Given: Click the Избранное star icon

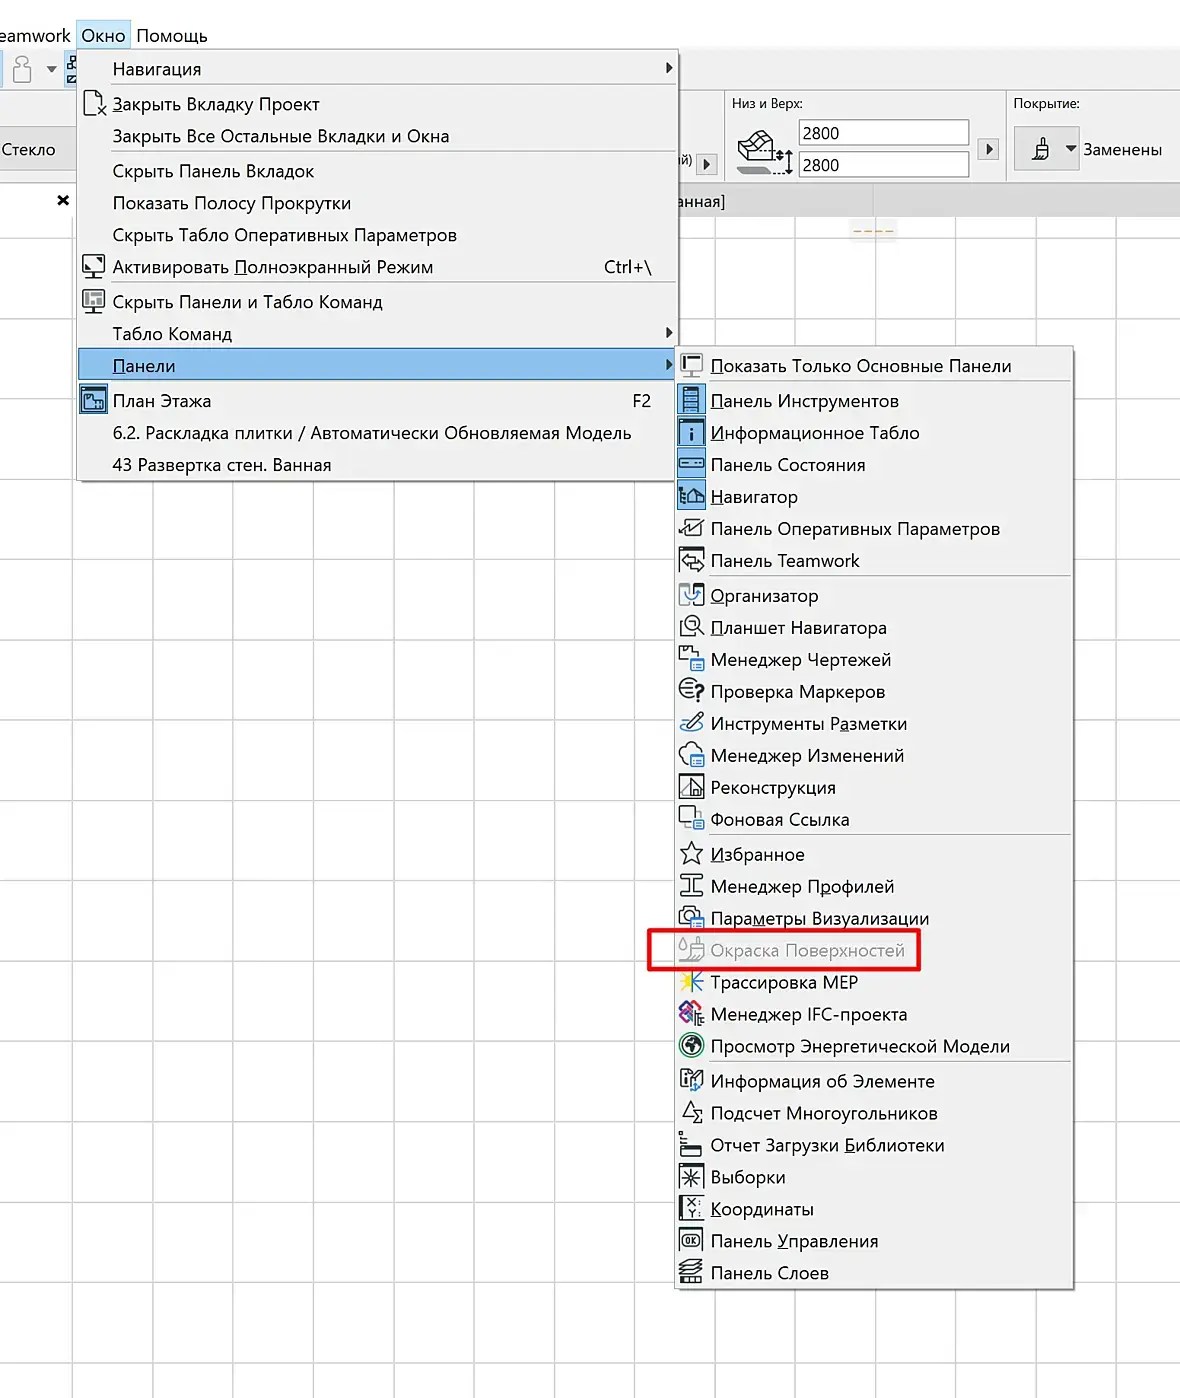Looking at the screenshot, I should [691, 855].
